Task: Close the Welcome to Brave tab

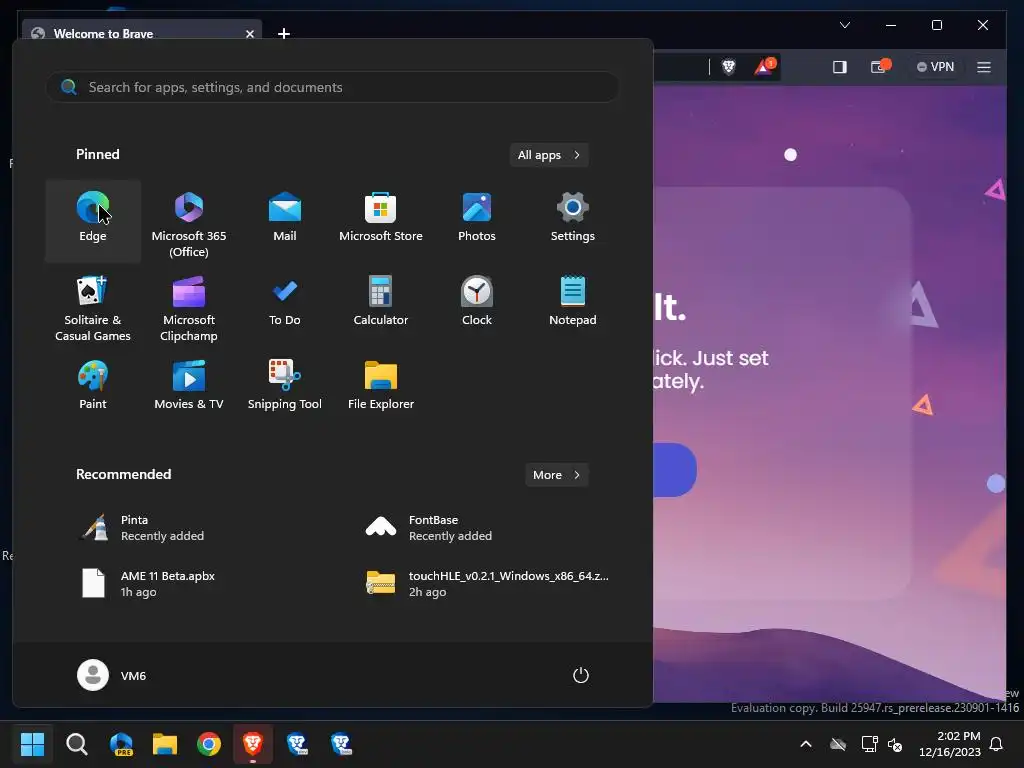Action: (x=249, y=33)
